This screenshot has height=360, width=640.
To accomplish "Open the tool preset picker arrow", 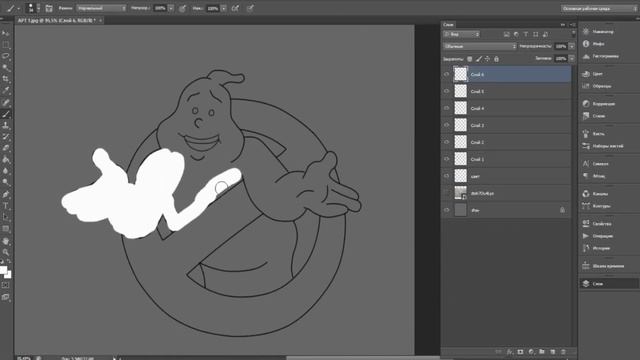I will 18,8.
